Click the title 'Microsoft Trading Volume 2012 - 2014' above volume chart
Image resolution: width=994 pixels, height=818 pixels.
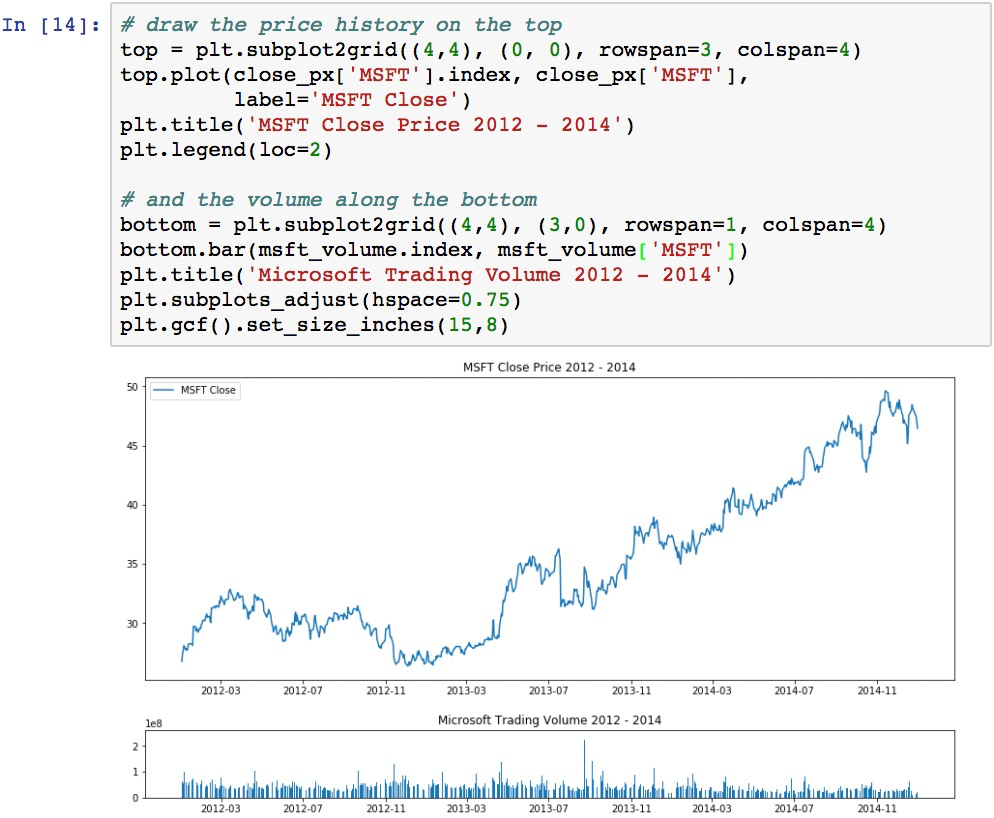click(549, 720)
